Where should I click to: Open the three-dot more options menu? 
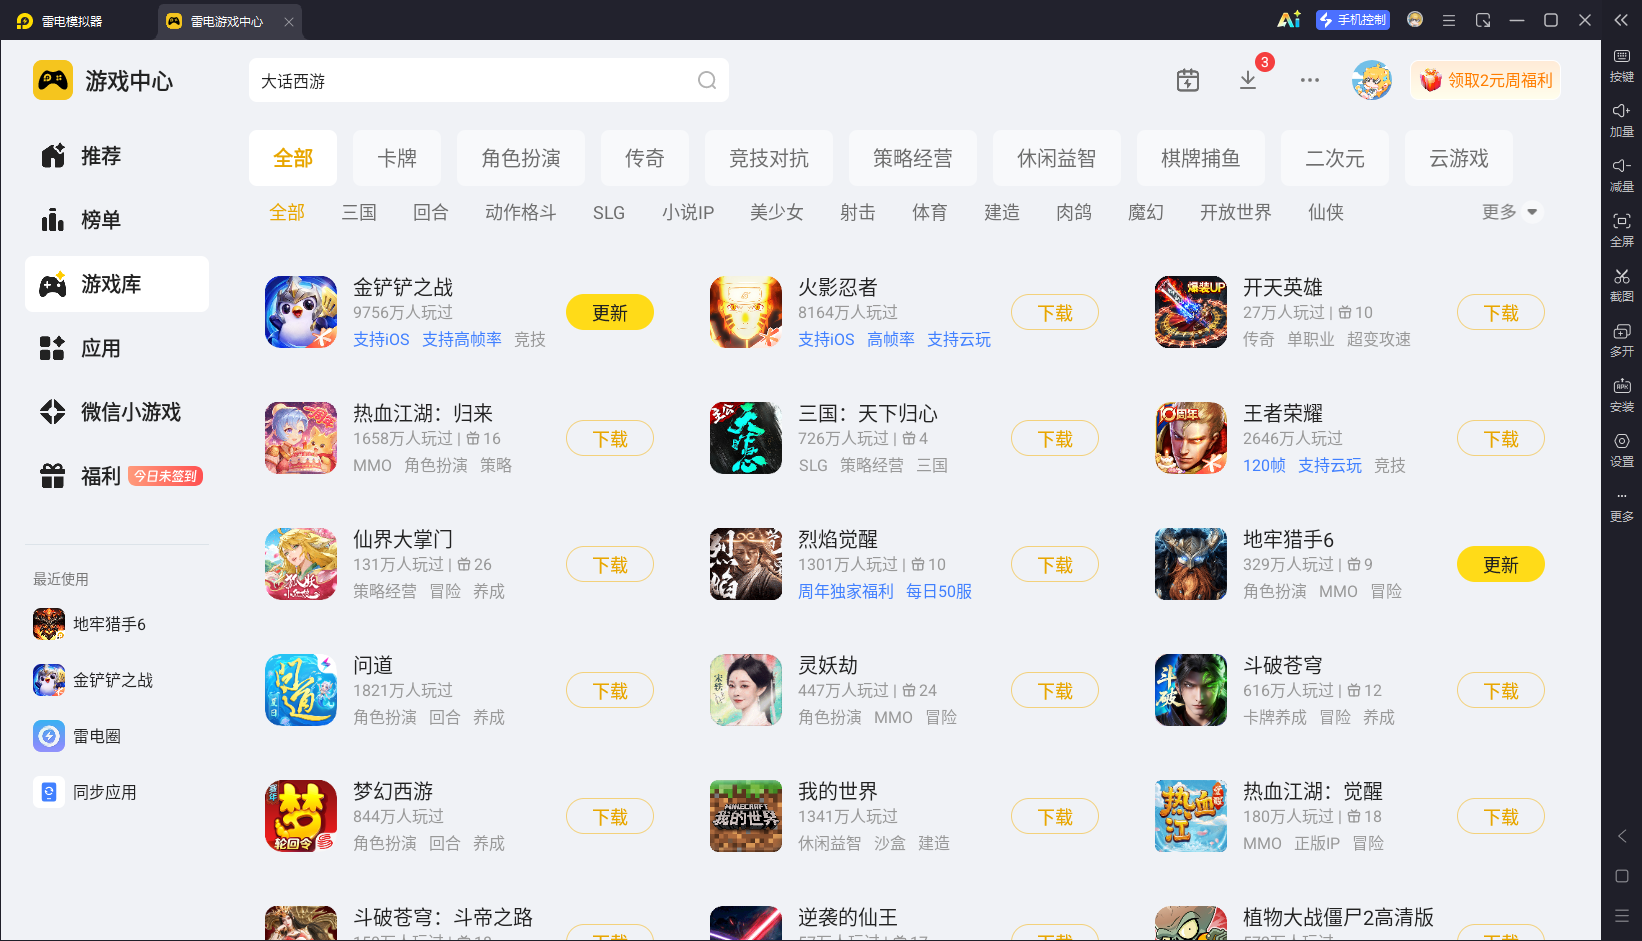(1310, 80)
